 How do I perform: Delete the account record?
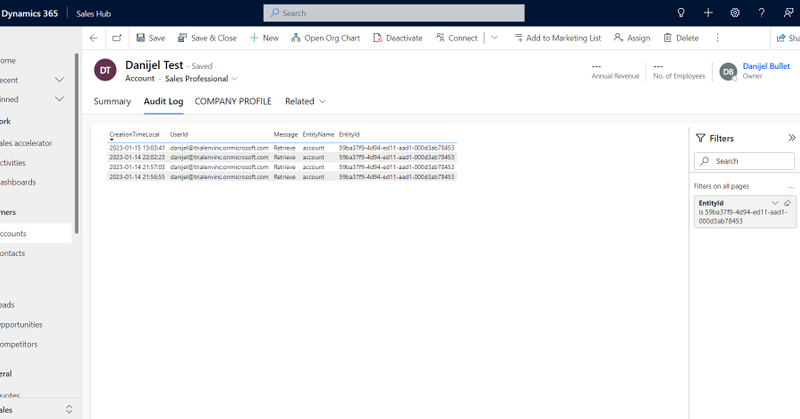[x=681, y=38]
